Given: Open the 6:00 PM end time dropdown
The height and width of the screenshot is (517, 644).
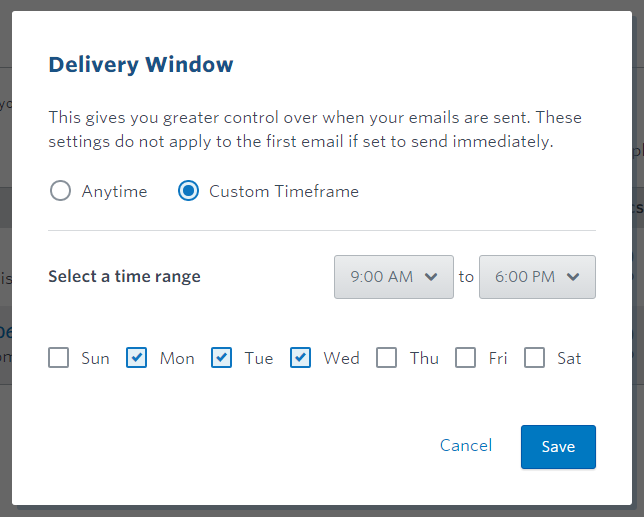Looking at the screenshot, I should point(537,277).
